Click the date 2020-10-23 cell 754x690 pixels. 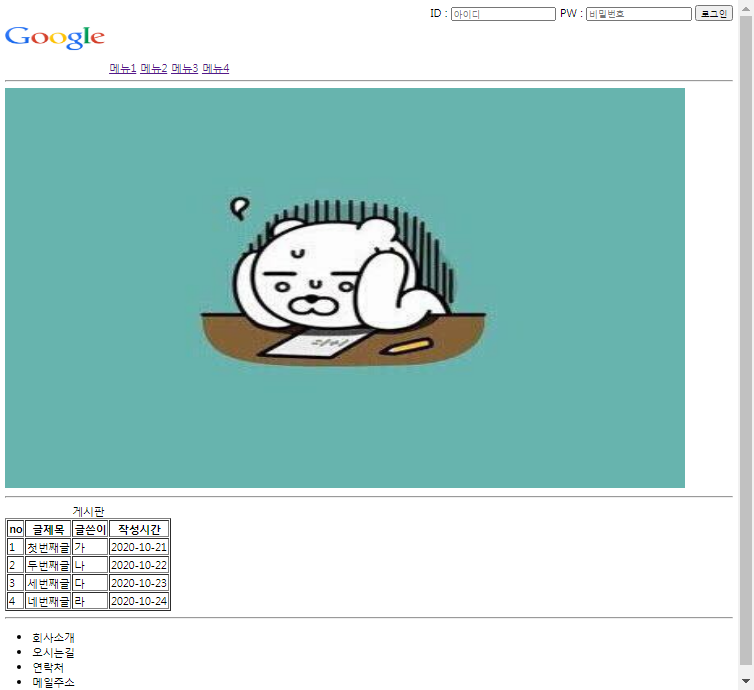tap(139, 583)
